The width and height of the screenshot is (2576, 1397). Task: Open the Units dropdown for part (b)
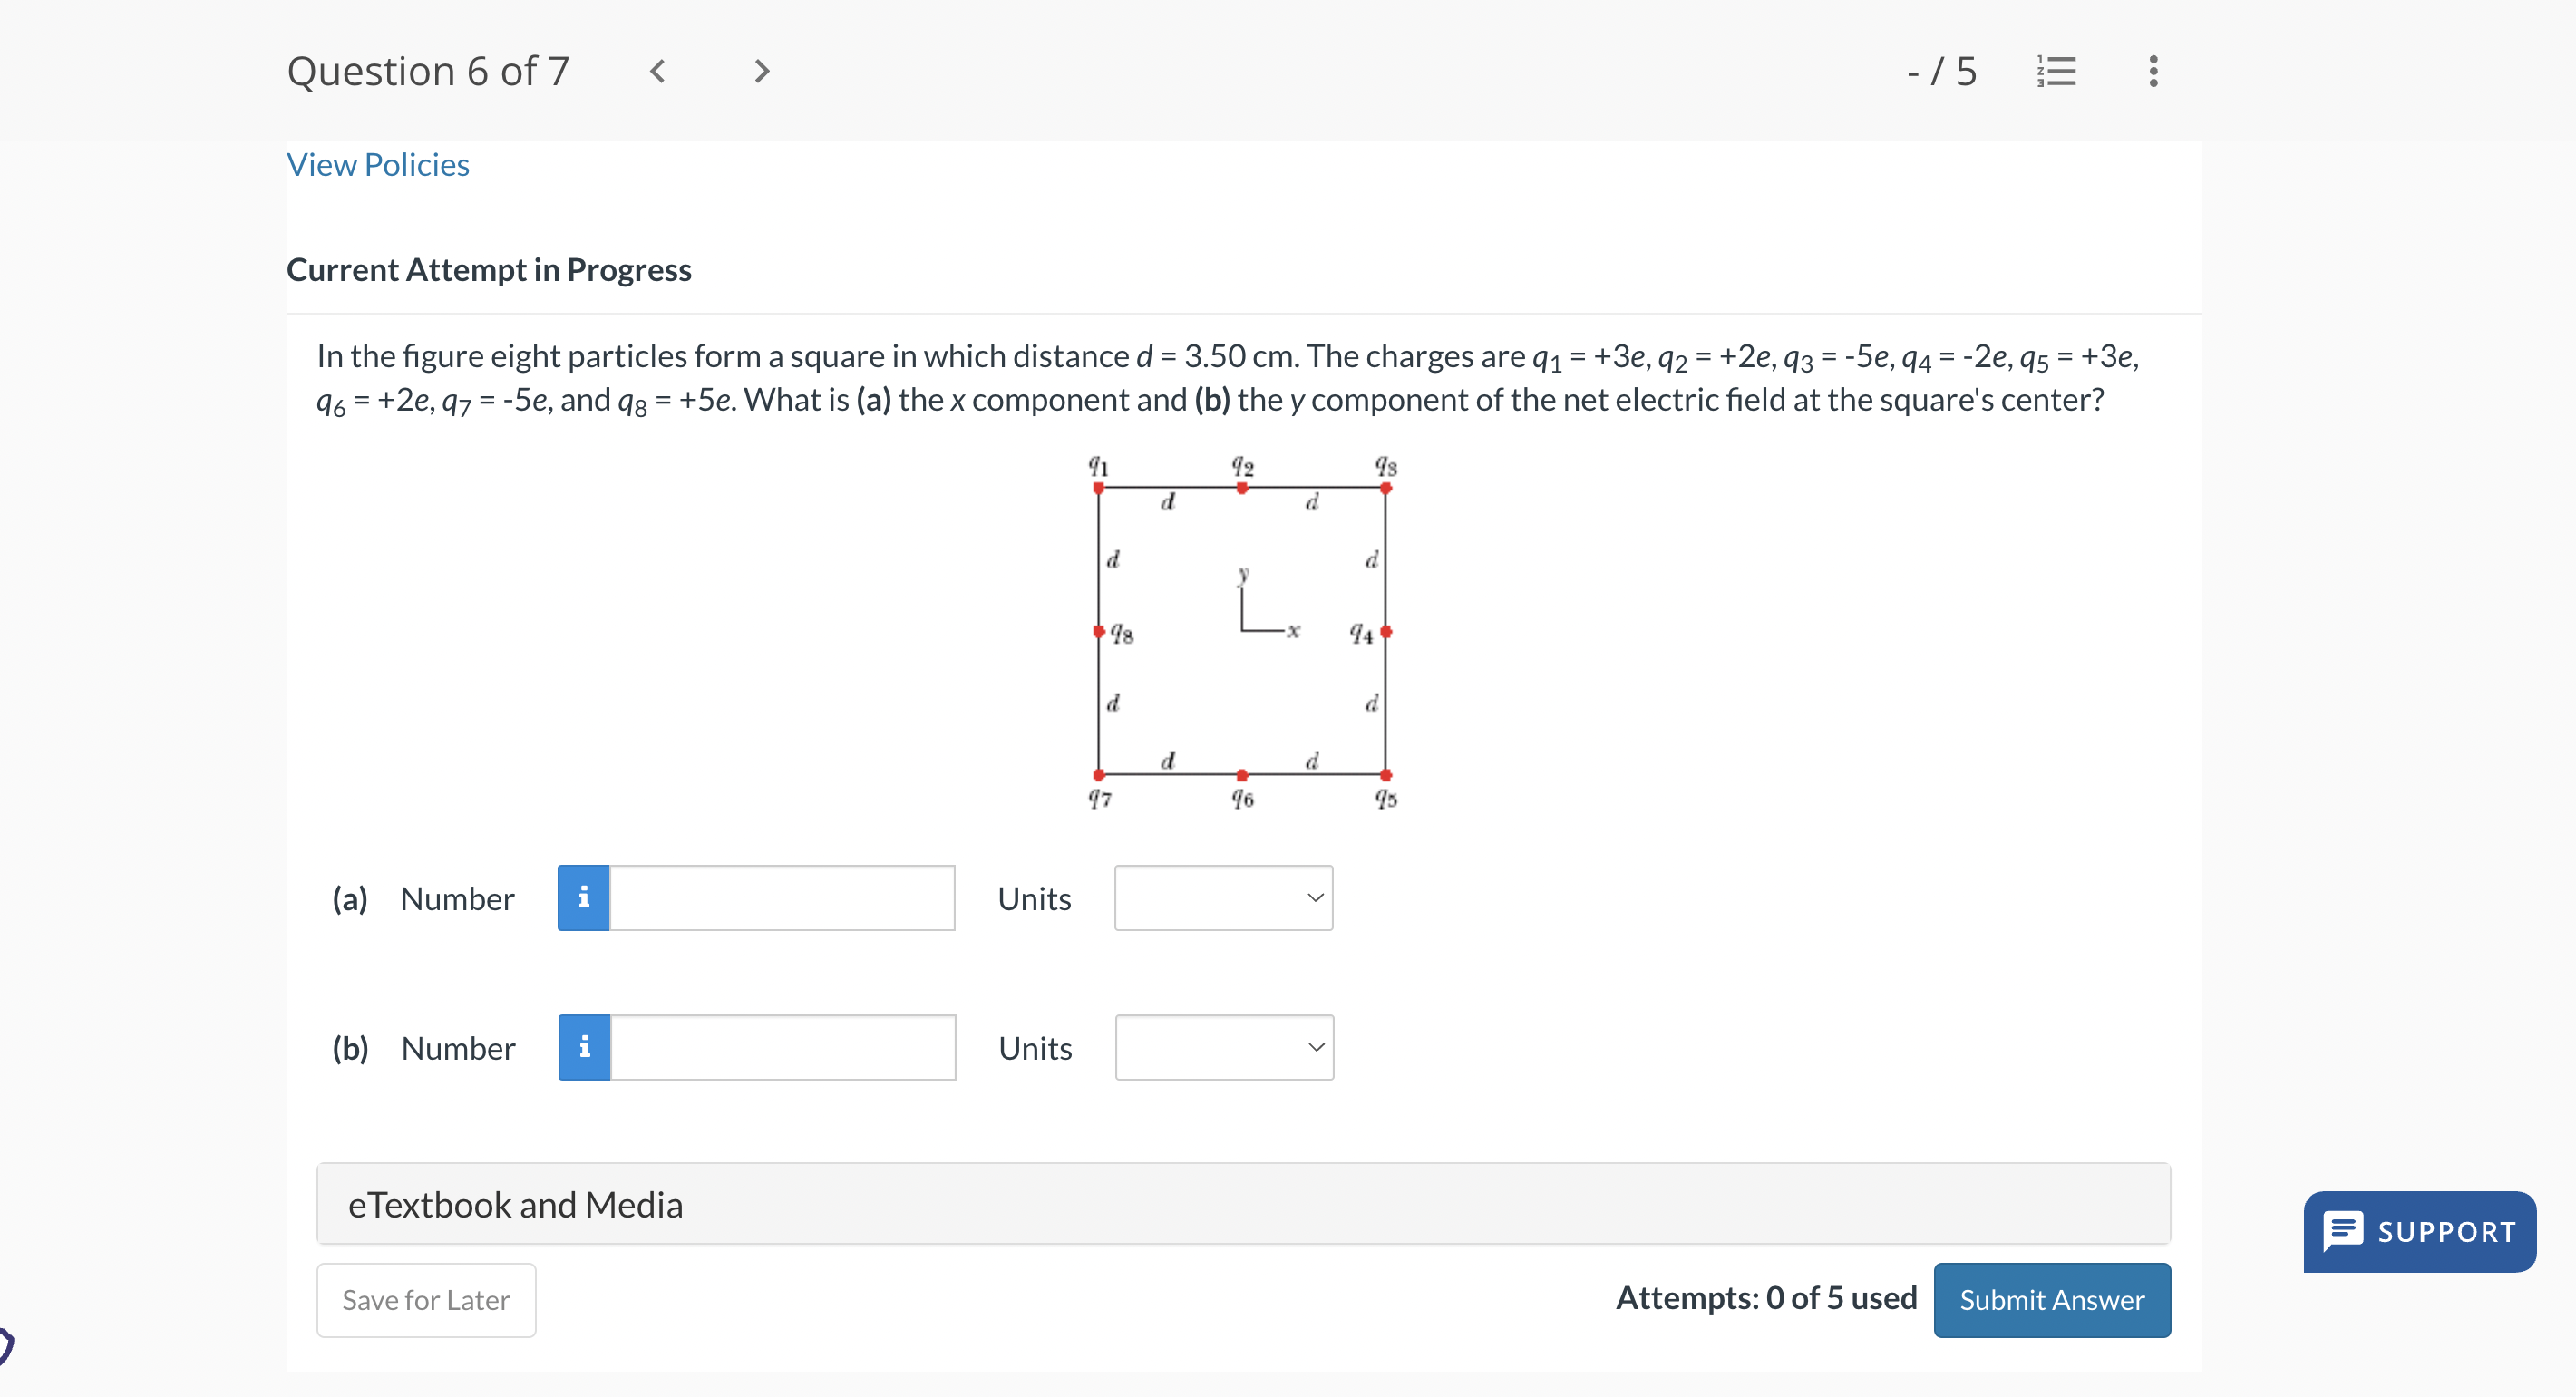(x=1223, y=1047)
